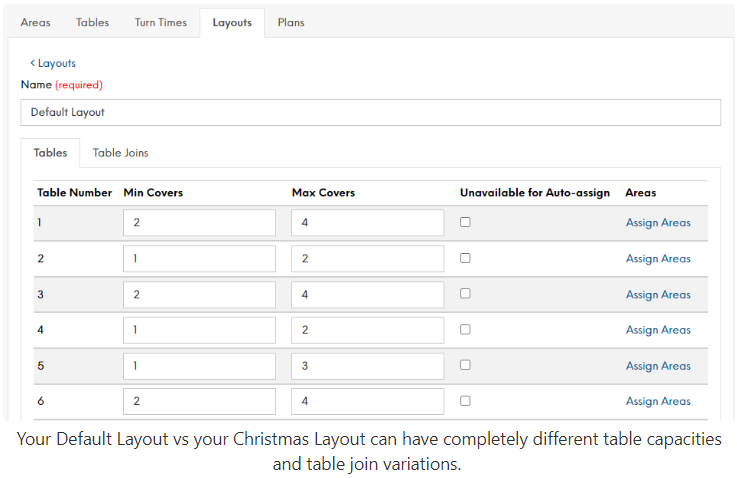
Task: Tick Unavailable for Auto-assign for table 1
Action: click(x=465, y=222)
